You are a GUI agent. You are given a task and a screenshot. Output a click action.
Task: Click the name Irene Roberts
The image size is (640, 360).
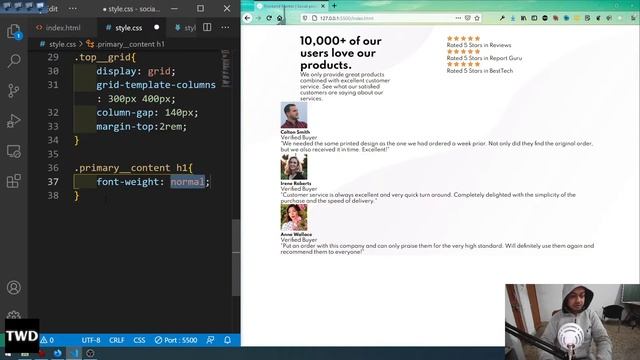coord(296,184)
